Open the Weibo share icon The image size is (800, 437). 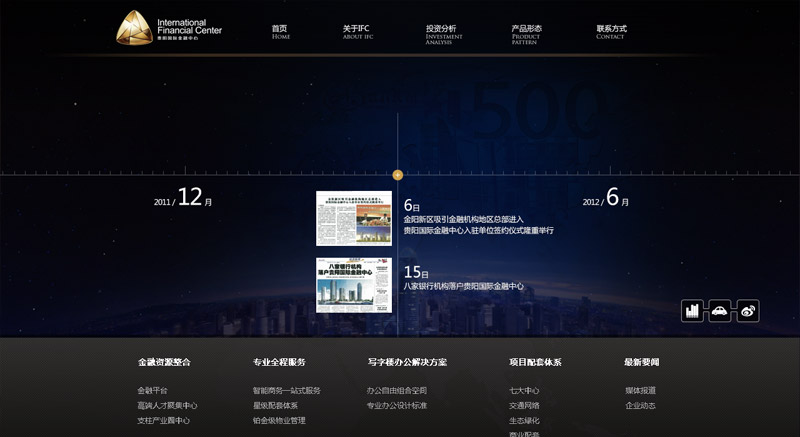coord(748,311)
